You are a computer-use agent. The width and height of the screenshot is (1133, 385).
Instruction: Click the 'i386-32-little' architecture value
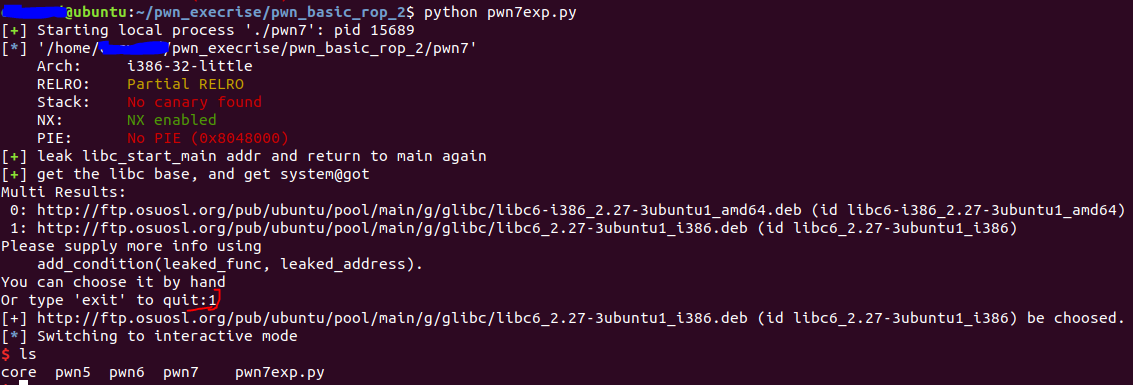click(190, 66)
